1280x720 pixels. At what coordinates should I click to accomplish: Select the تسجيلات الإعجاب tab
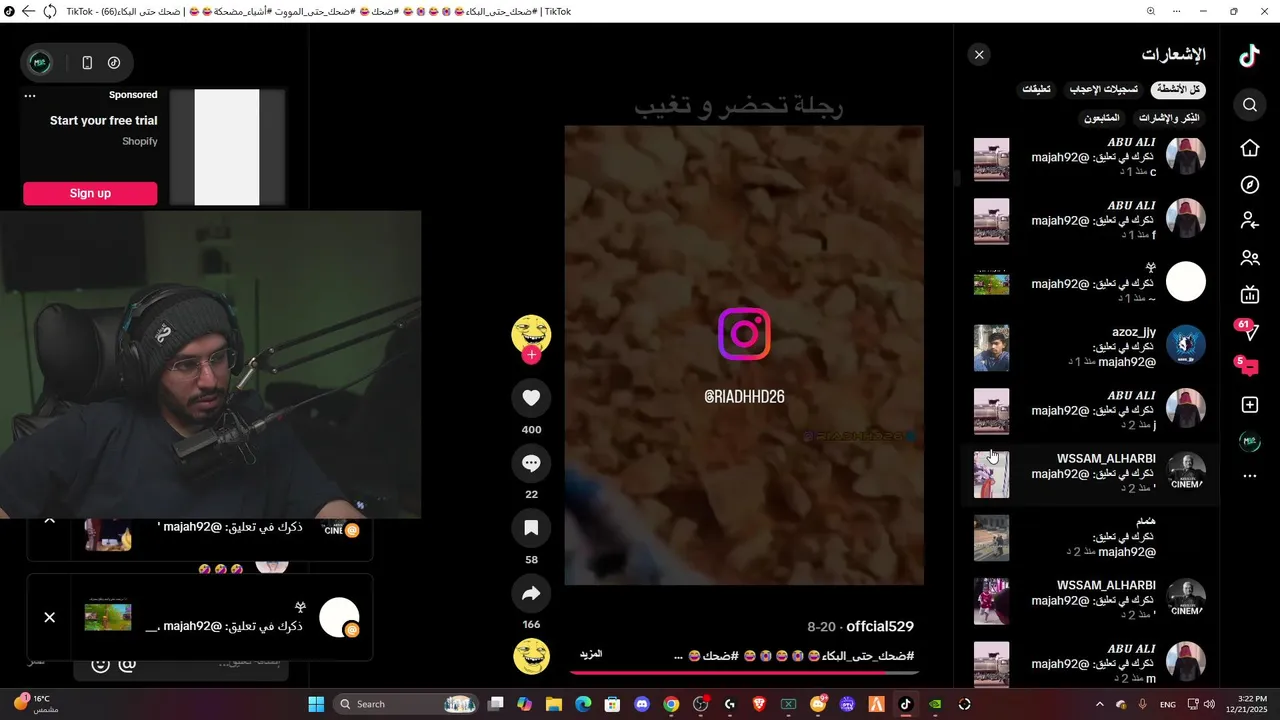tap(1104, 90)
